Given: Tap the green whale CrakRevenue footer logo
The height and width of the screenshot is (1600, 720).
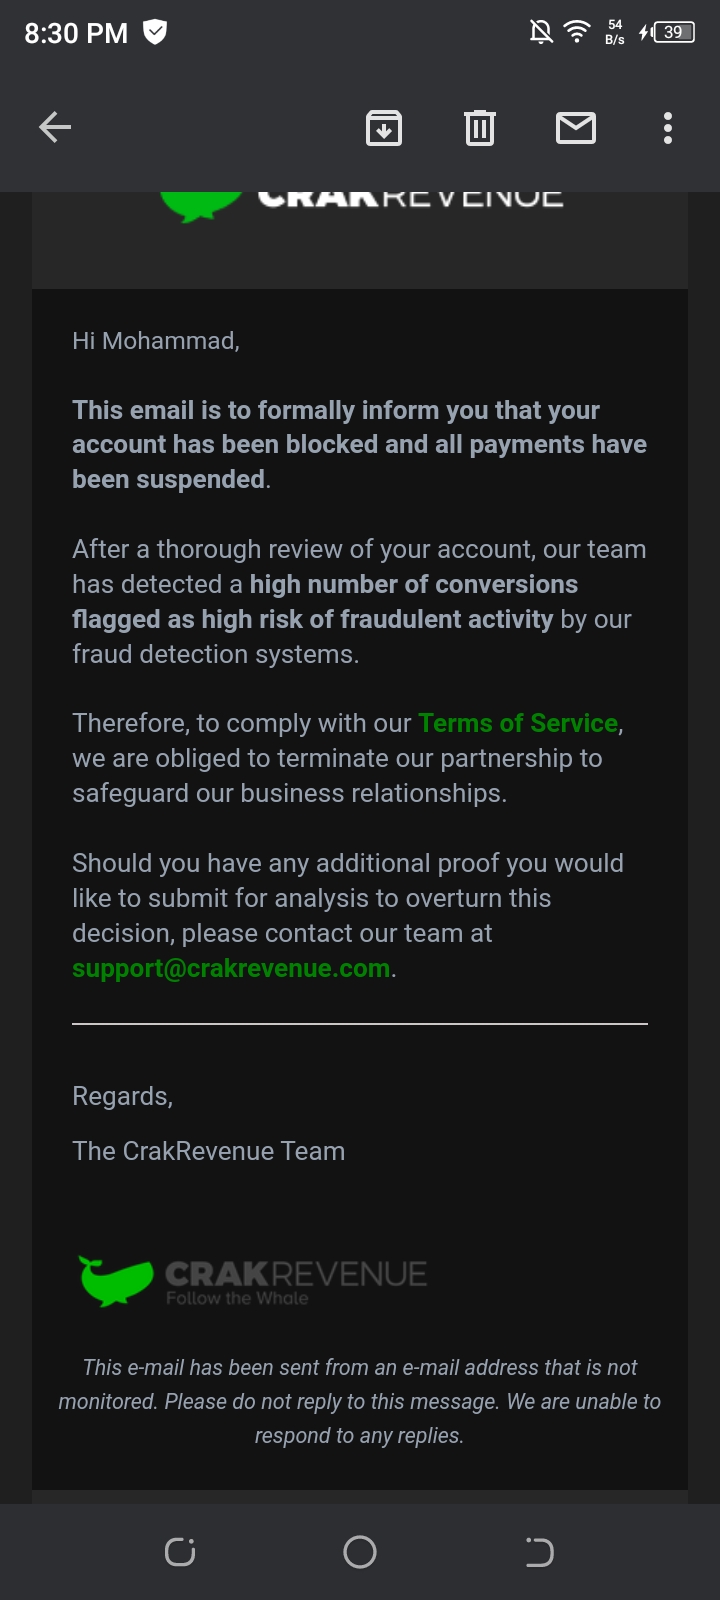Looking at the screenshot, I should [253, 1281].
